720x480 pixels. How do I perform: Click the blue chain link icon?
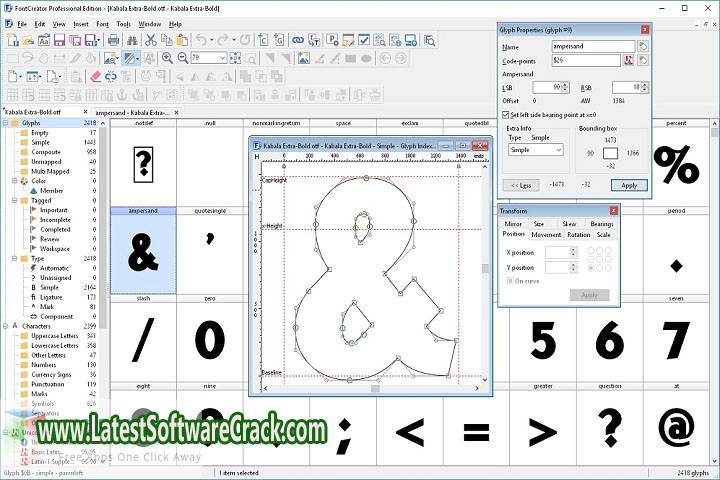298,40
